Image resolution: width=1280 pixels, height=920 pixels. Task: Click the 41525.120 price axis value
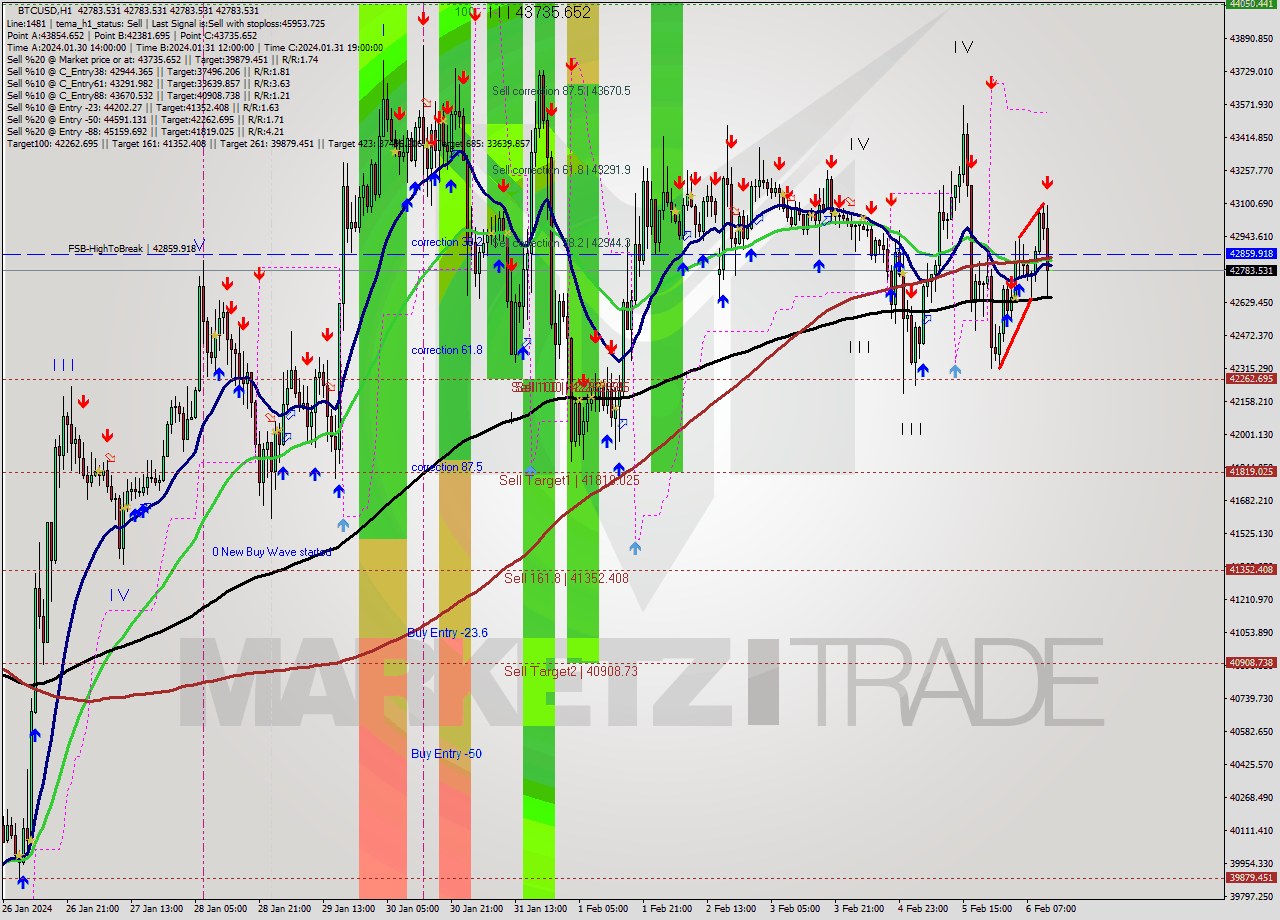coord(1251,533)
